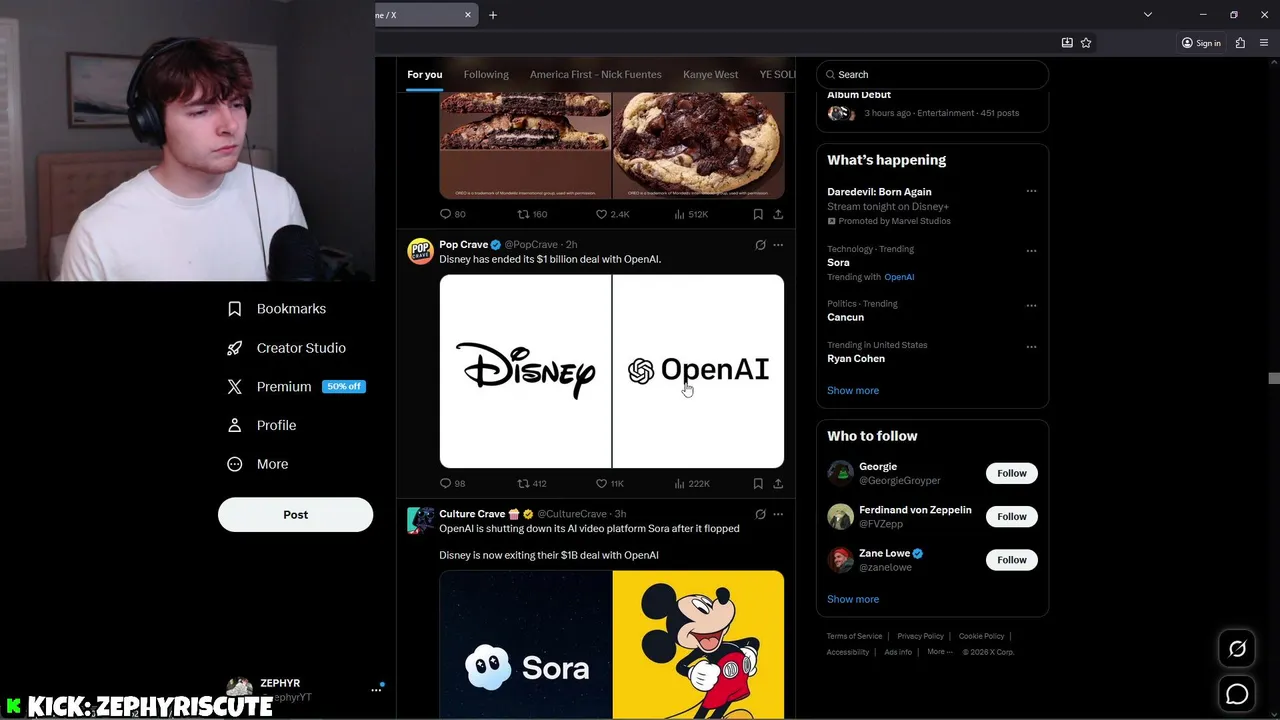
Task: Go to Profile page
Action: (262, 425)
